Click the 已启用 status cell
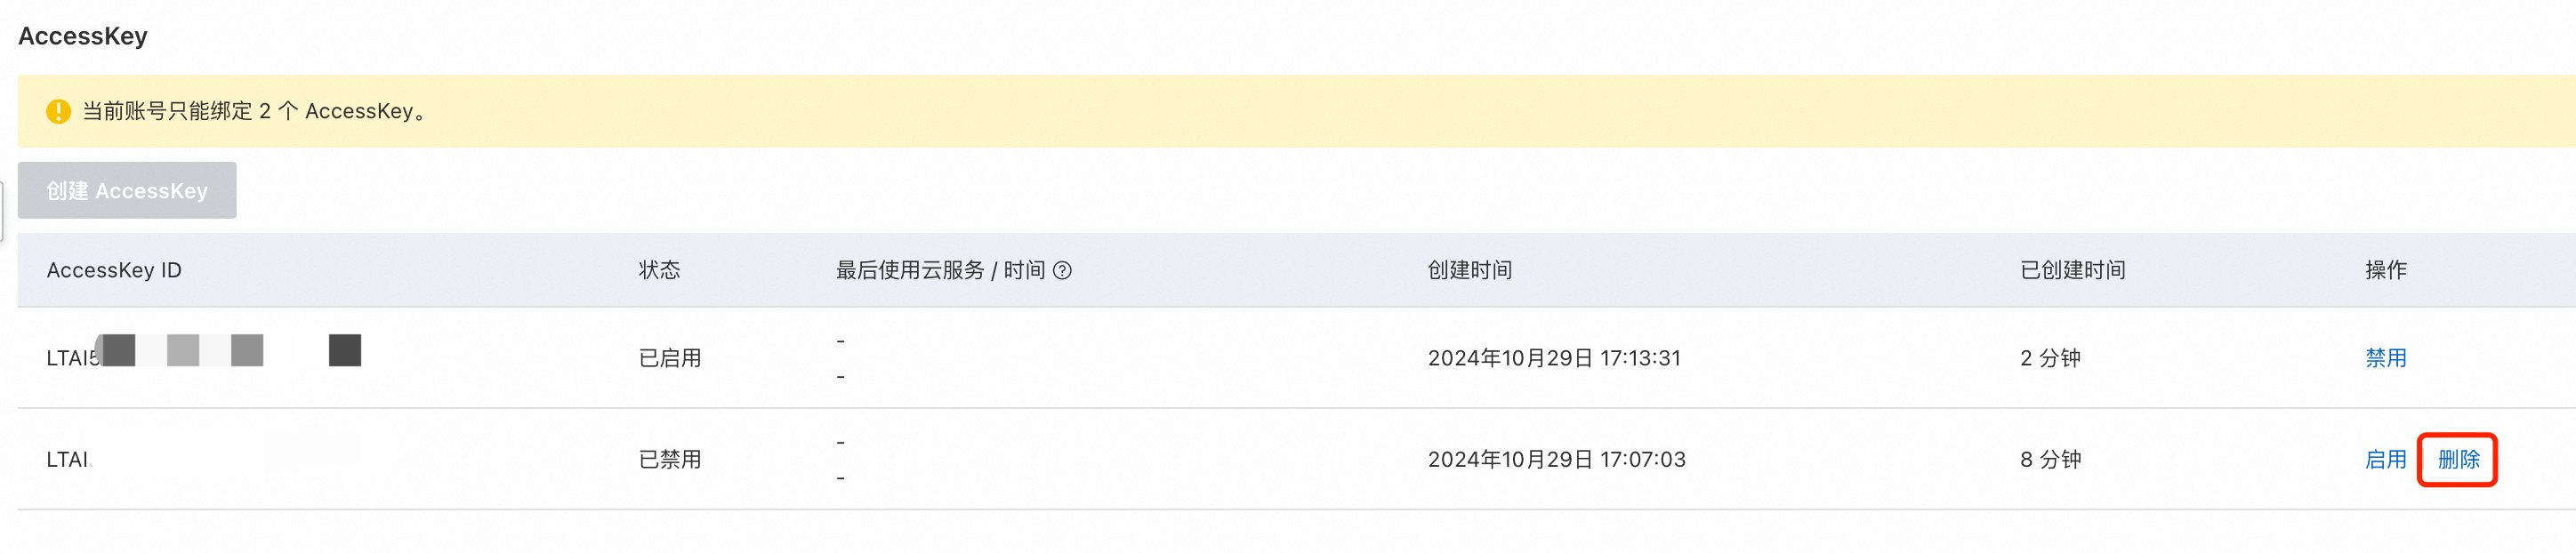2576x553 pixels. click(x=670, y=358)
